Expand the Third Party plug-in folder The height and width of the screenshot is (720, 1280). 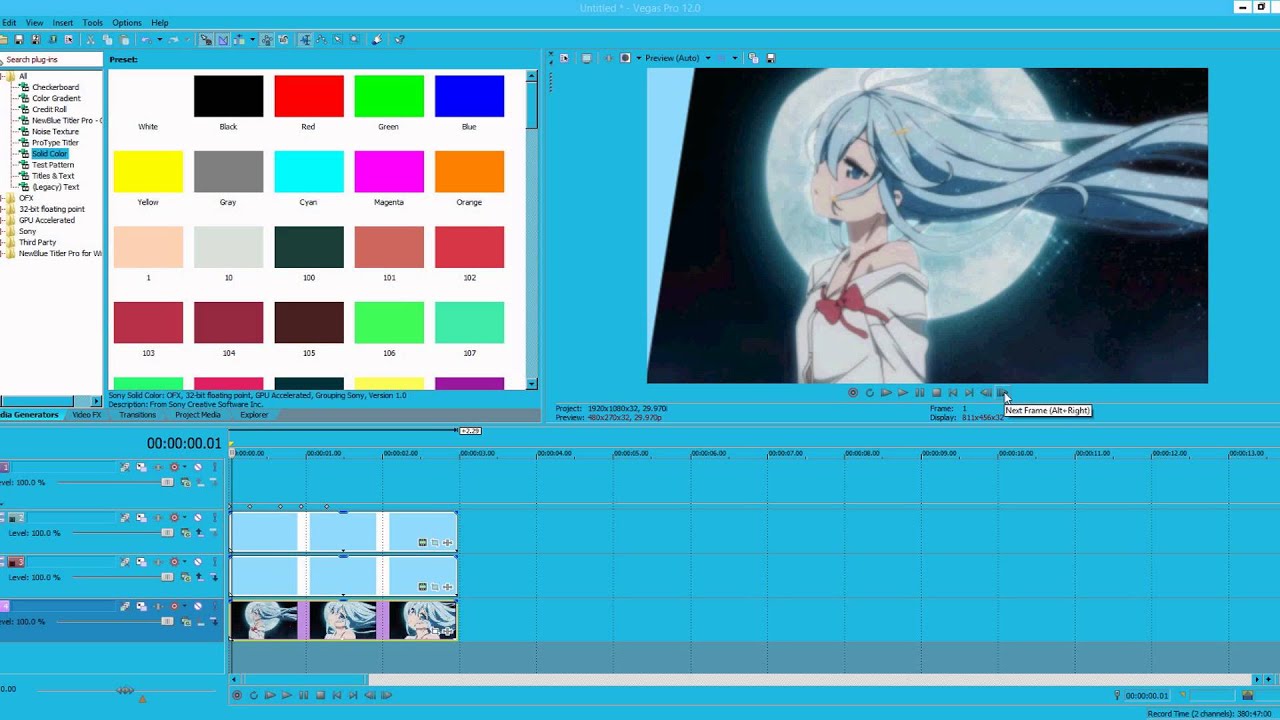pos(3,242)
